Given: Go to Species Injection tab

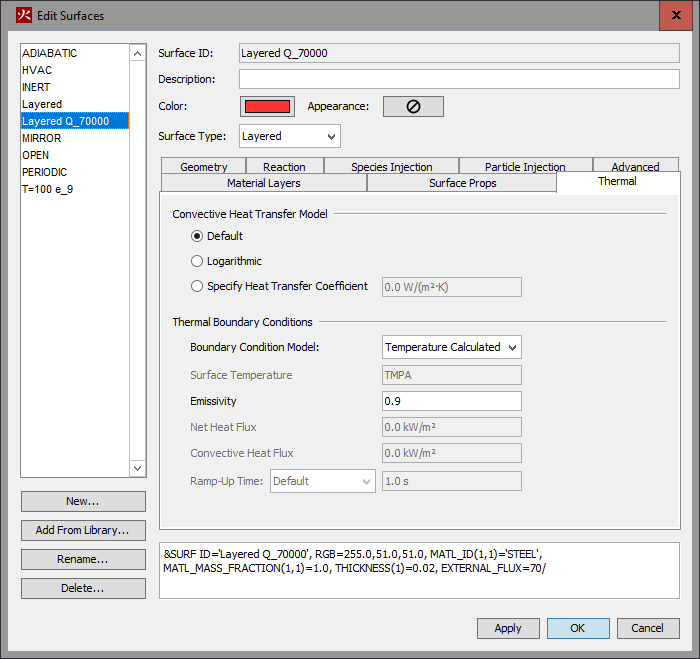Looking at the screenshot, I should (x=392, y=166).
